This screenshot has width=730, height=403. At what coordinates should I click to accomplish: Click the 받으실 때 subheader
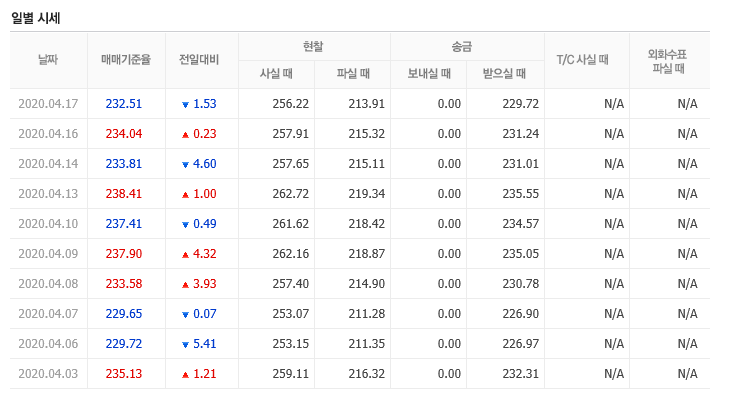504,74
